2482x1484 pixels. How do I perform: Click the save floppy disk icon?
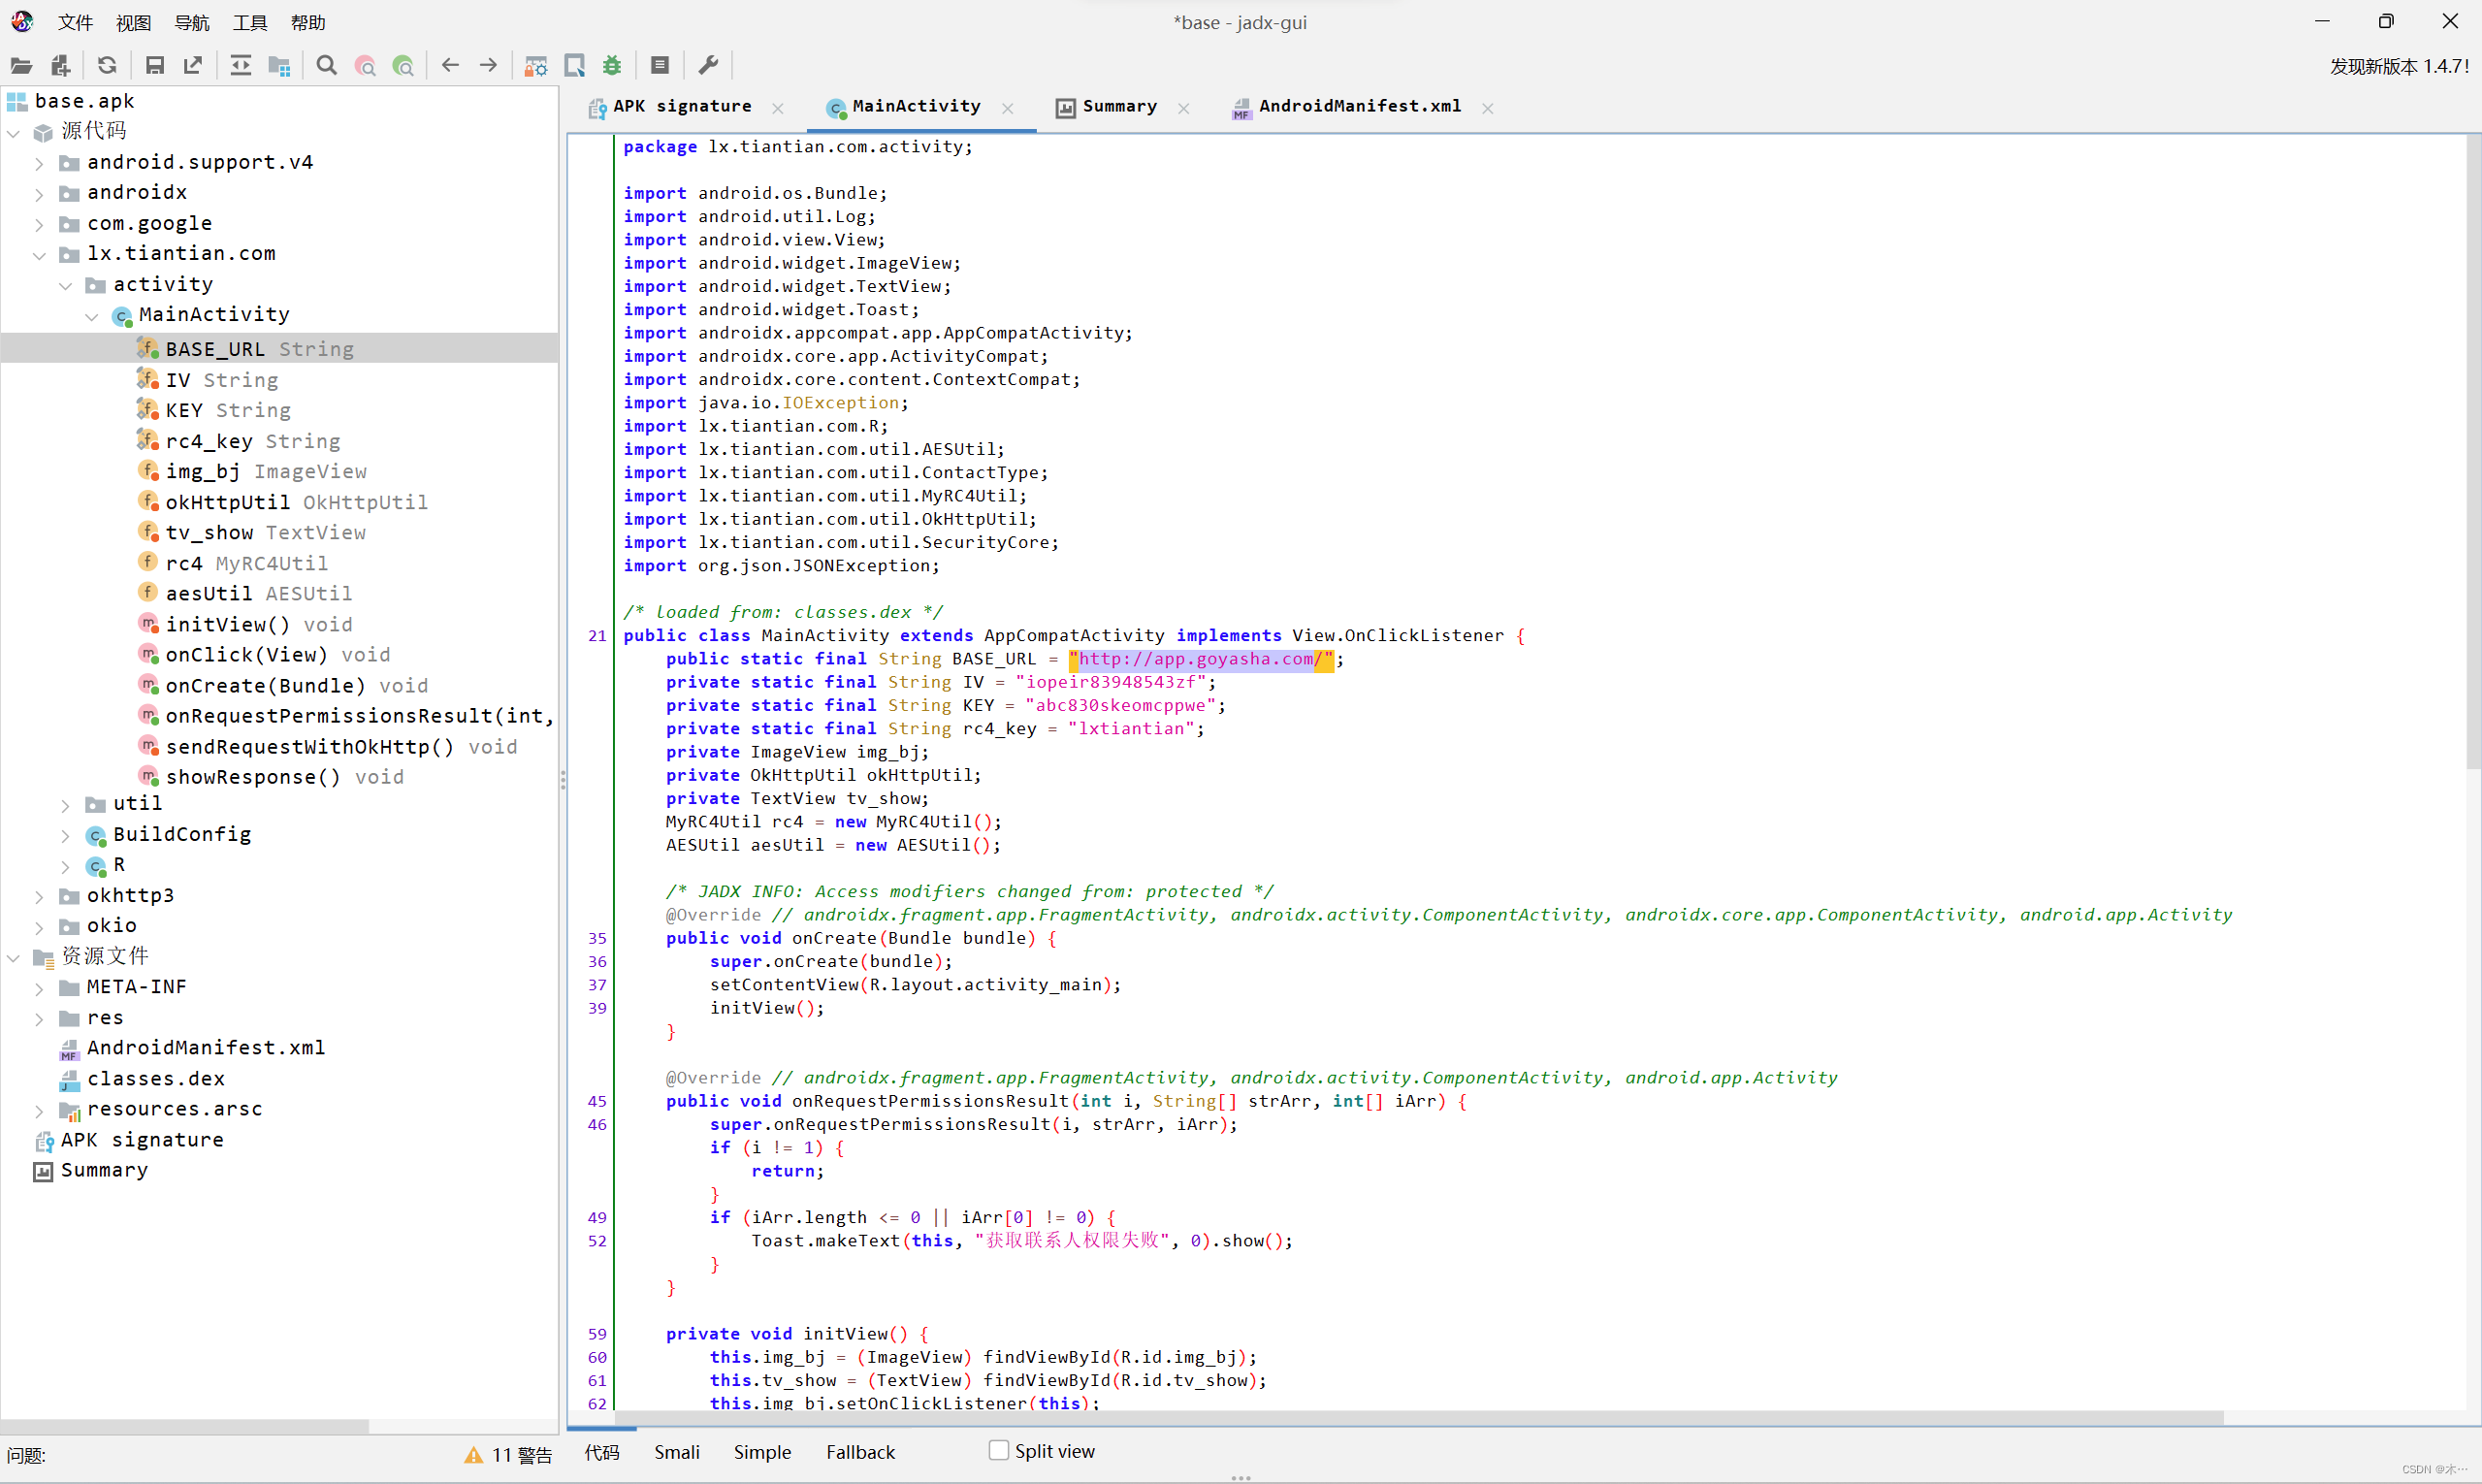coord(154,66)
